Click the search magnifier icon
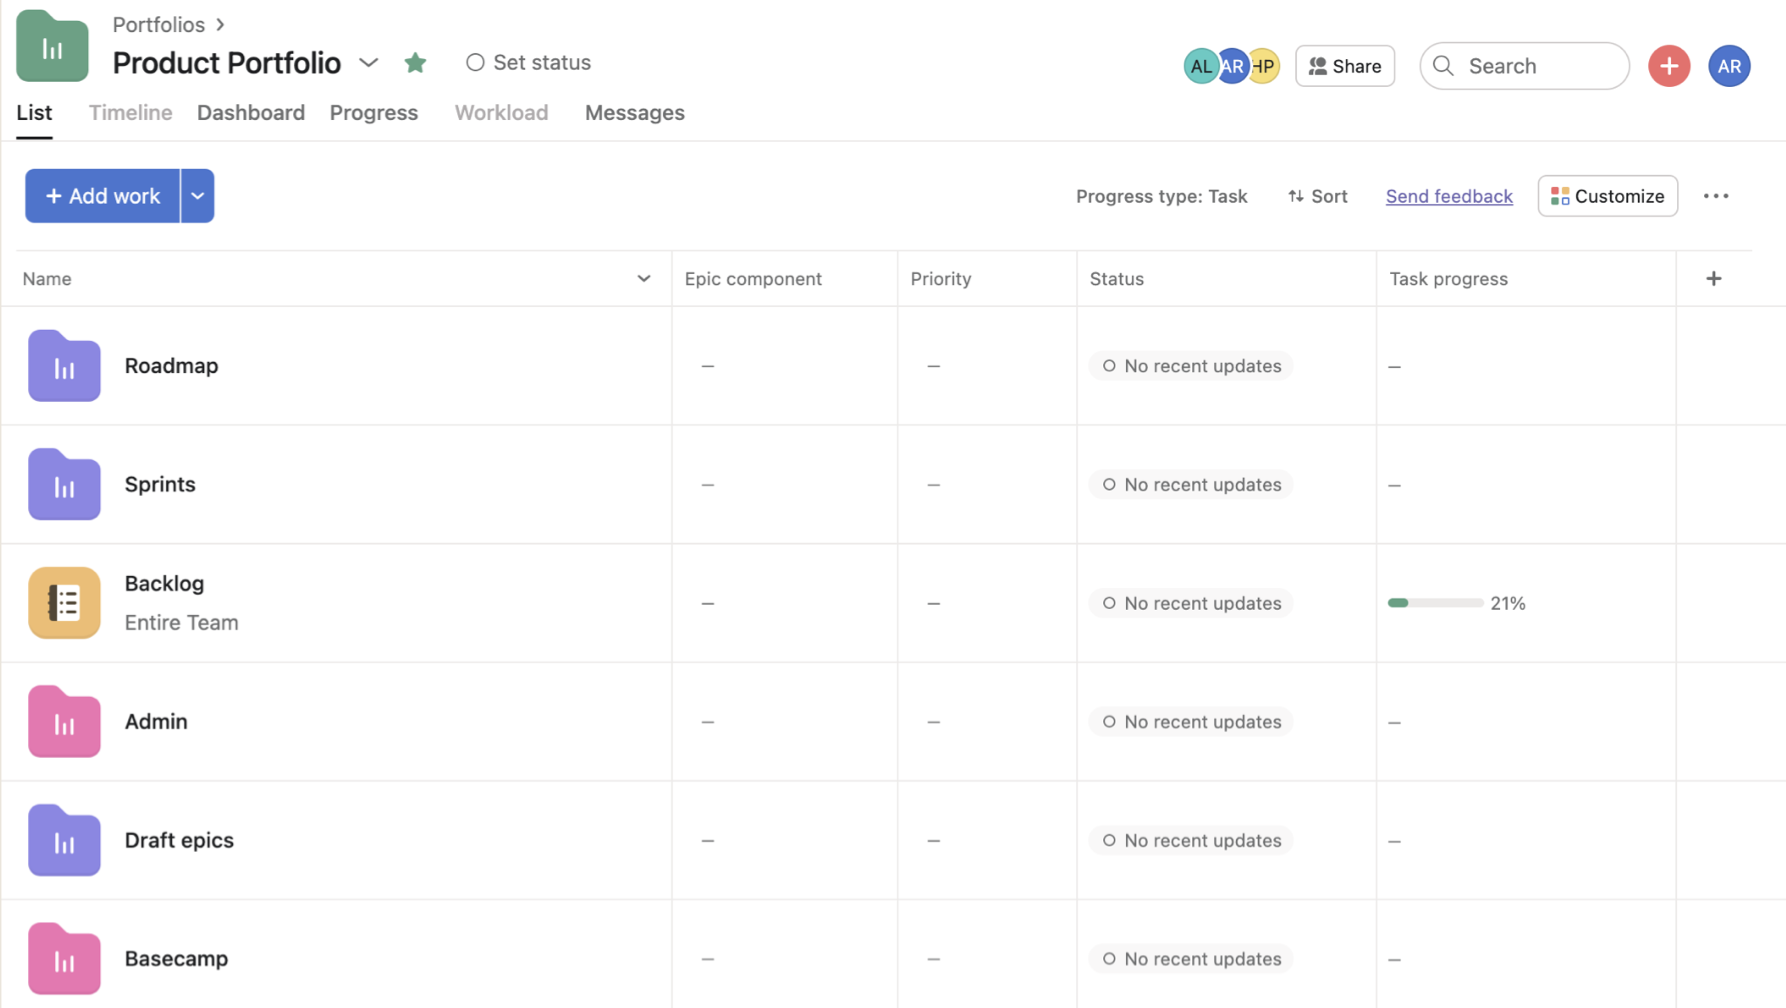Screen dimensions: 1786x1008 pyautogui.click(x=1443, y=66)
